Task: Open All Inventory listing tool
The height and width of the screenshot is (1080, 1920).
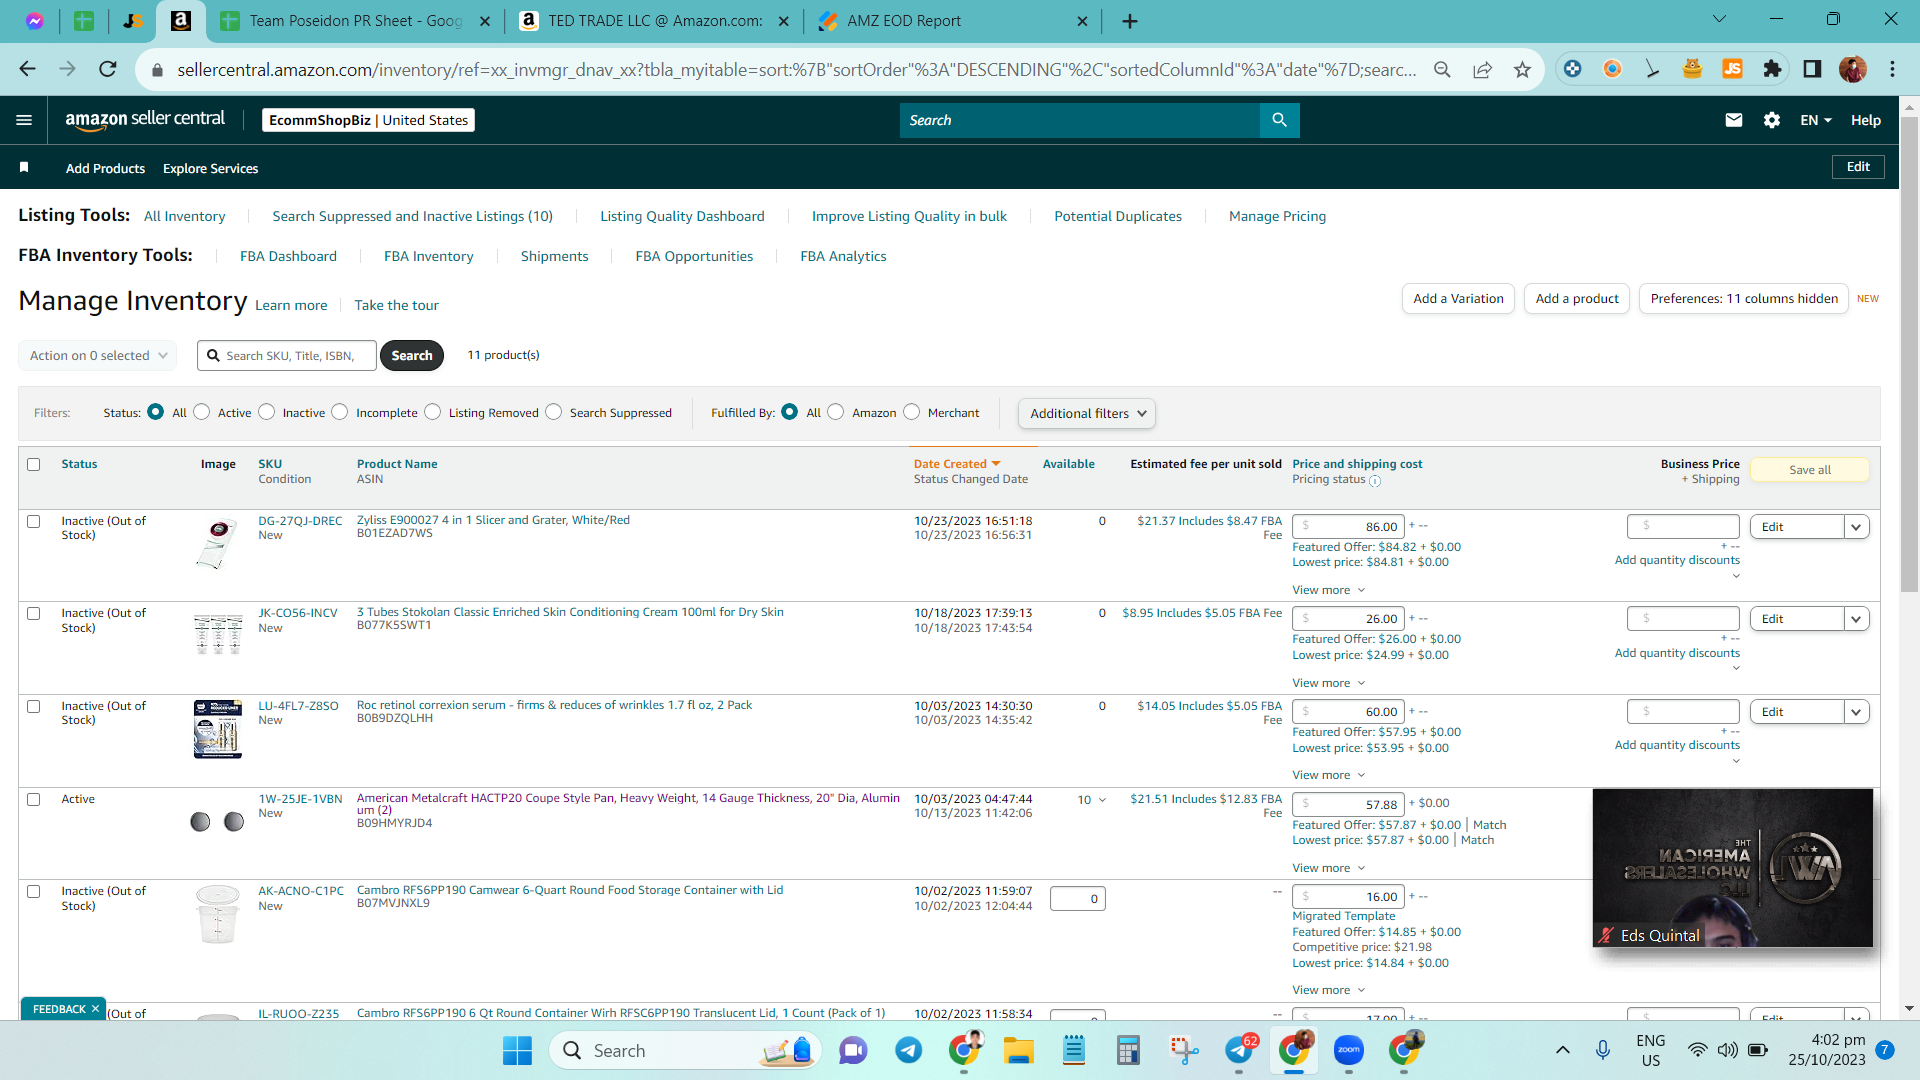Action: 184,216
